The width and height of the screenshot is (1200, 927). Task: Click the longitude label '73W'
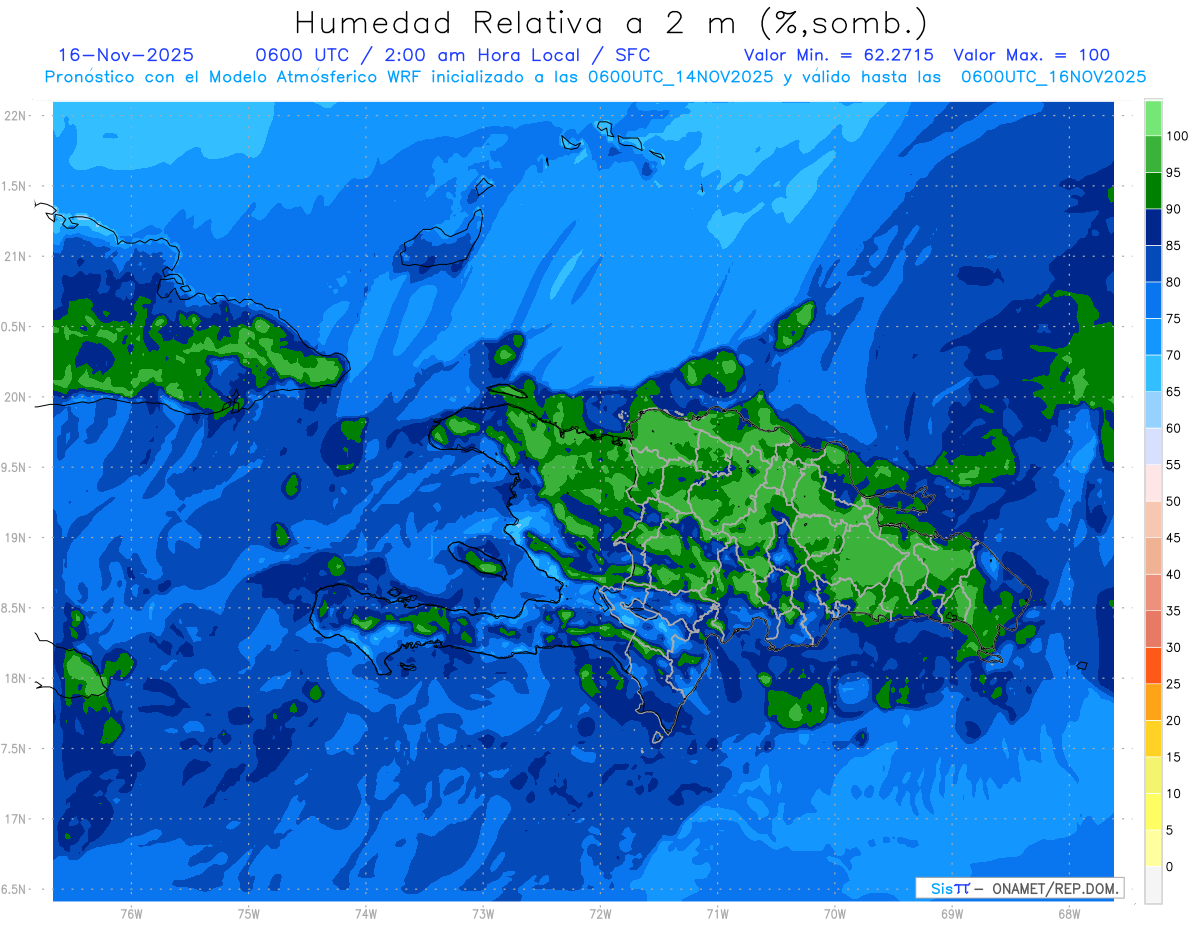tap(483, 913)
